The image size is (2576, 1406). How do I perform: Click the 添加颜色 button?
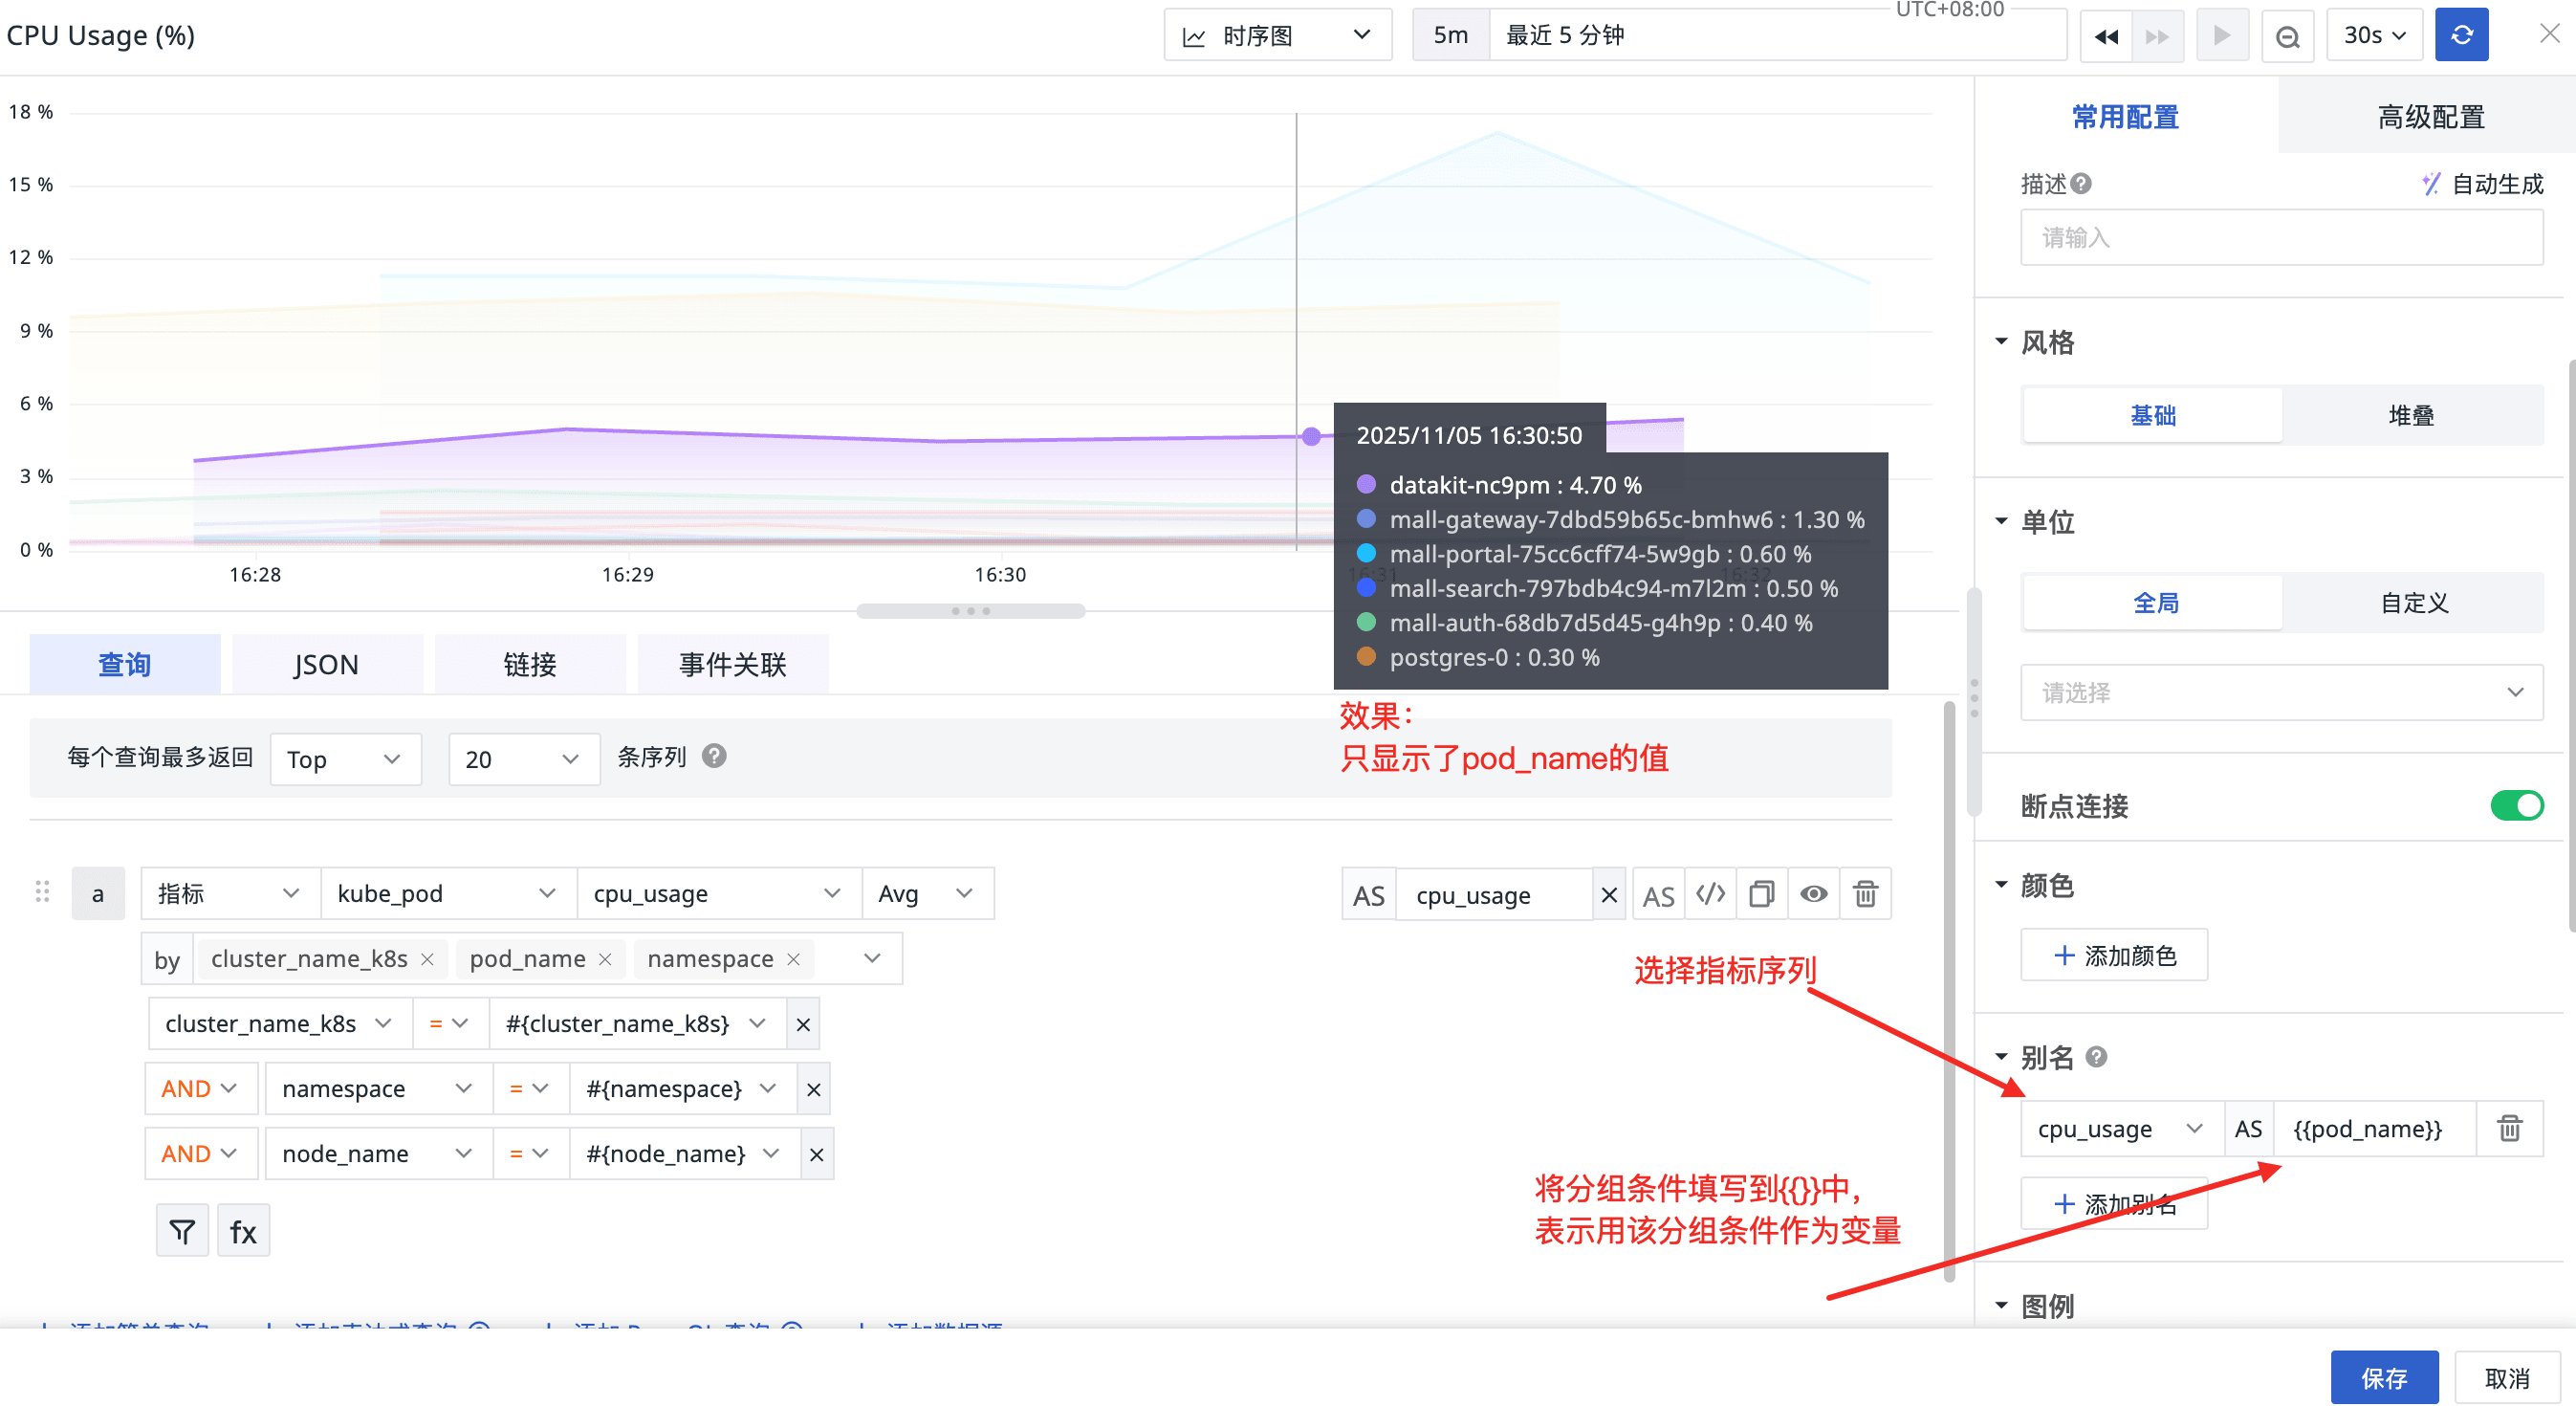tap(2114, 955)
